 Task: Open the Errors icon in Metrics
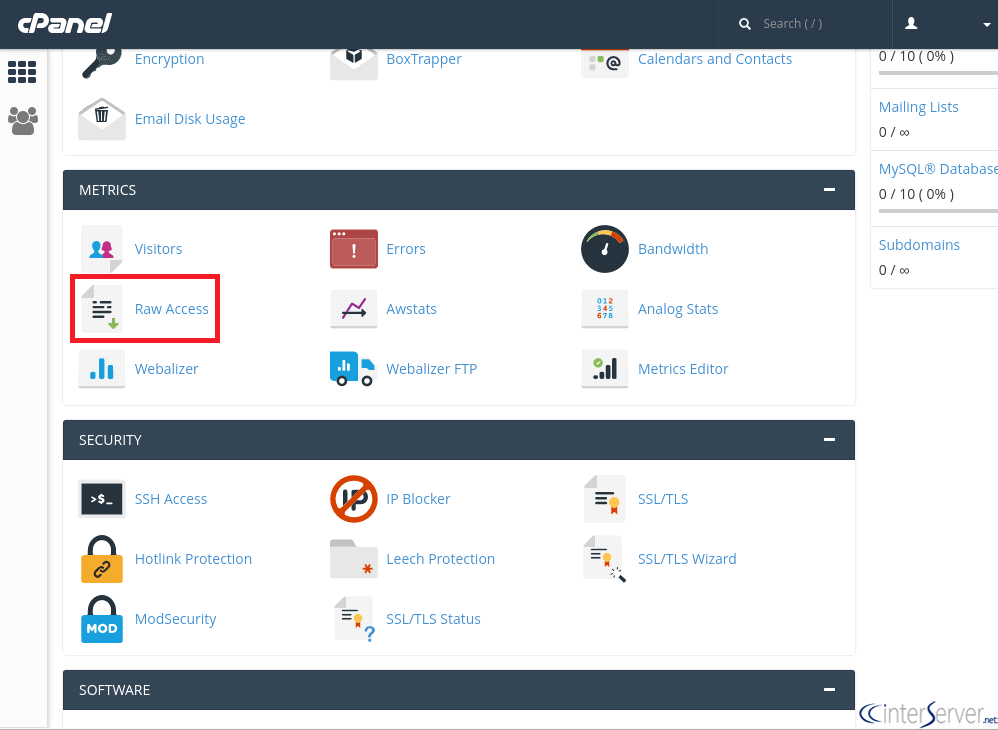[354, 249]
